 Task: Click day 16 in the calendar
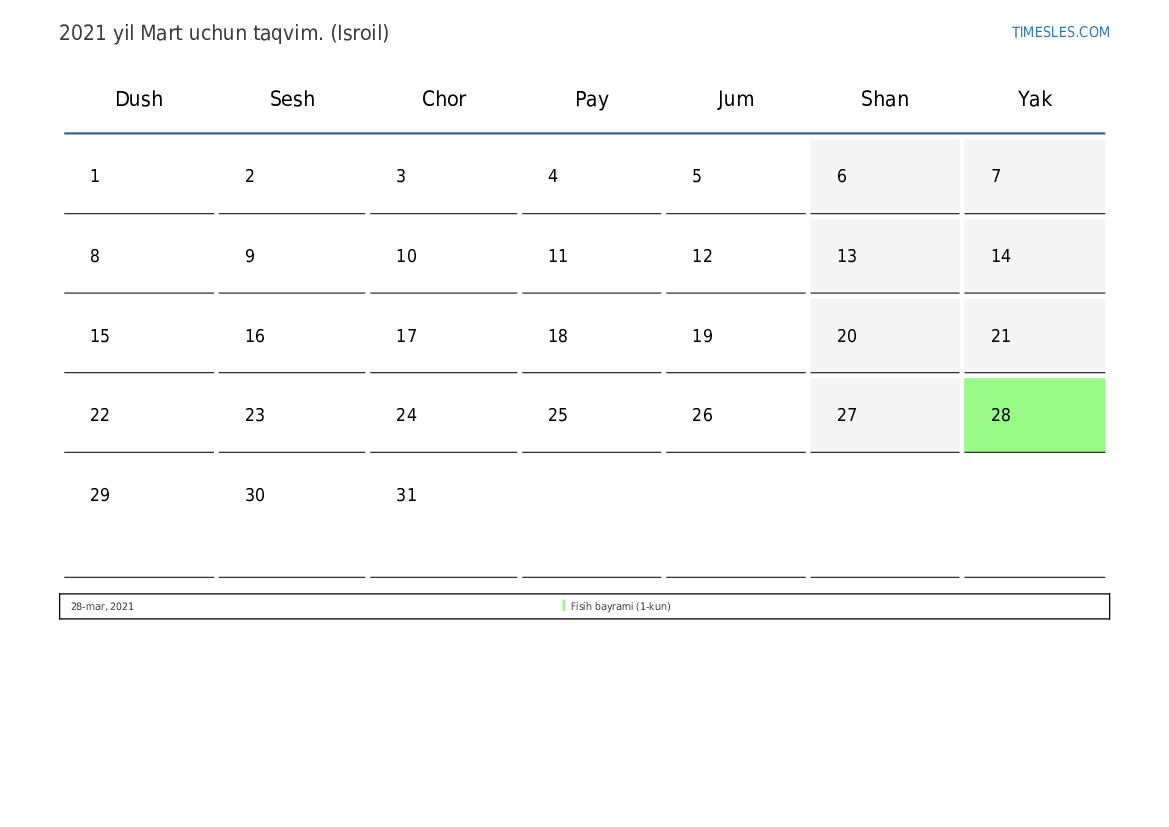(292, 336)
